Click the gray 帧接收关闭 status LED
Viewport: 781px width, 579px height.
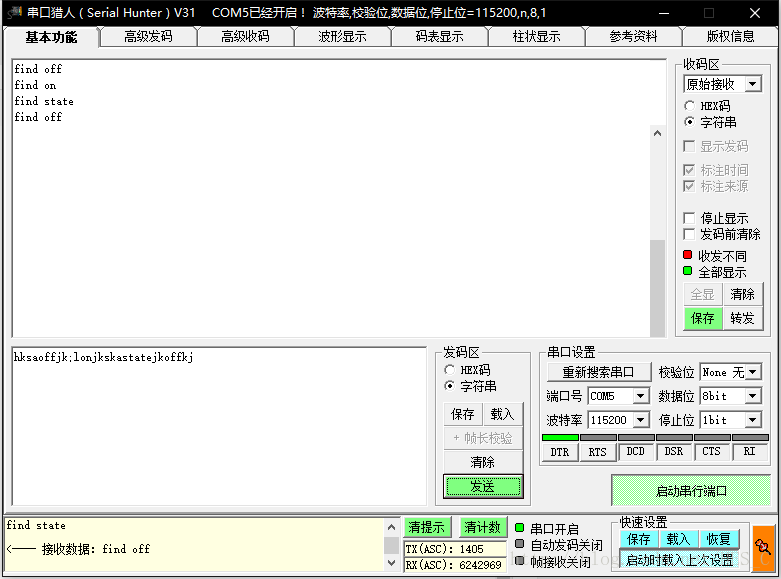click(x=519, y=561)
